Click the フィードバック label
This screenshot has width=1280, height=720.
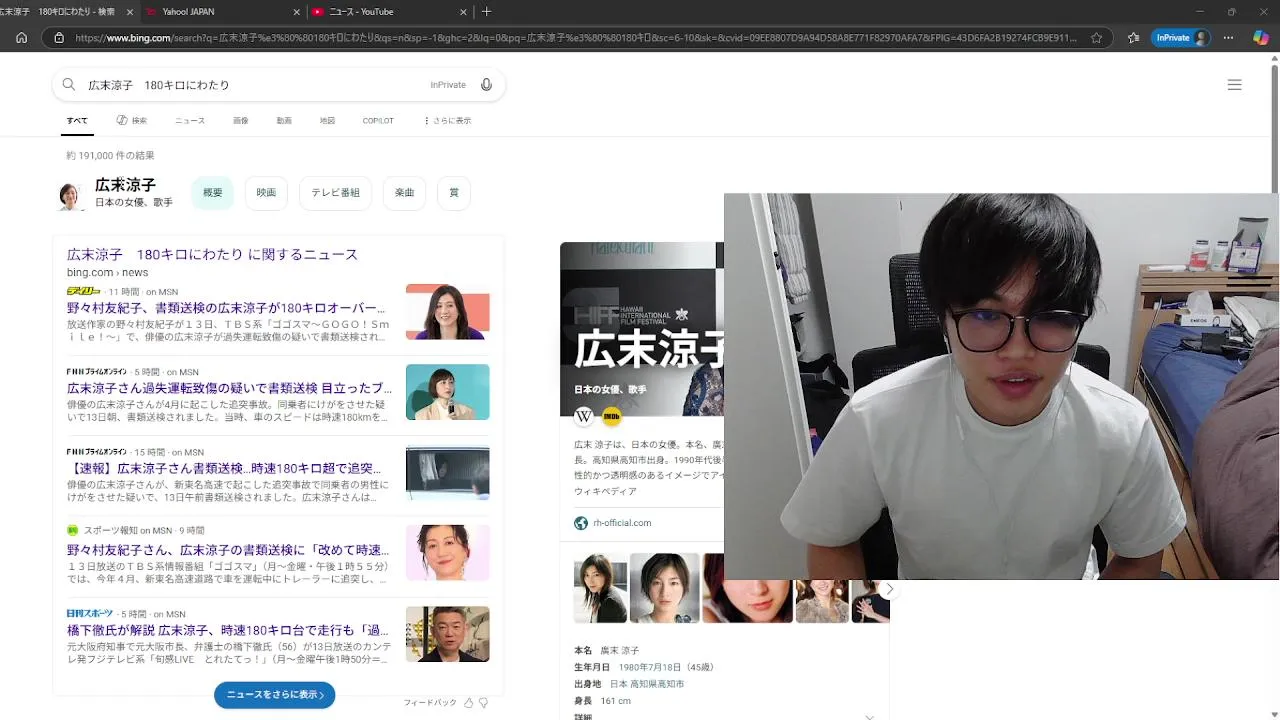(x=430, y=703)
